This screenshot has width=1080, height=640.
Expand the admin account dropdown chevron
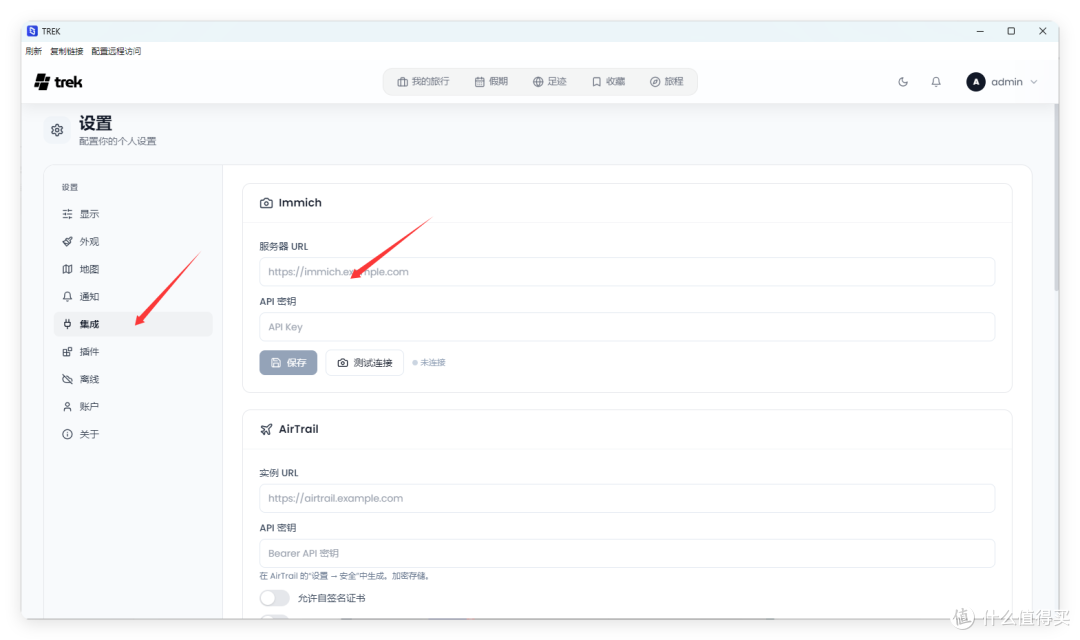coord(1034,82)
